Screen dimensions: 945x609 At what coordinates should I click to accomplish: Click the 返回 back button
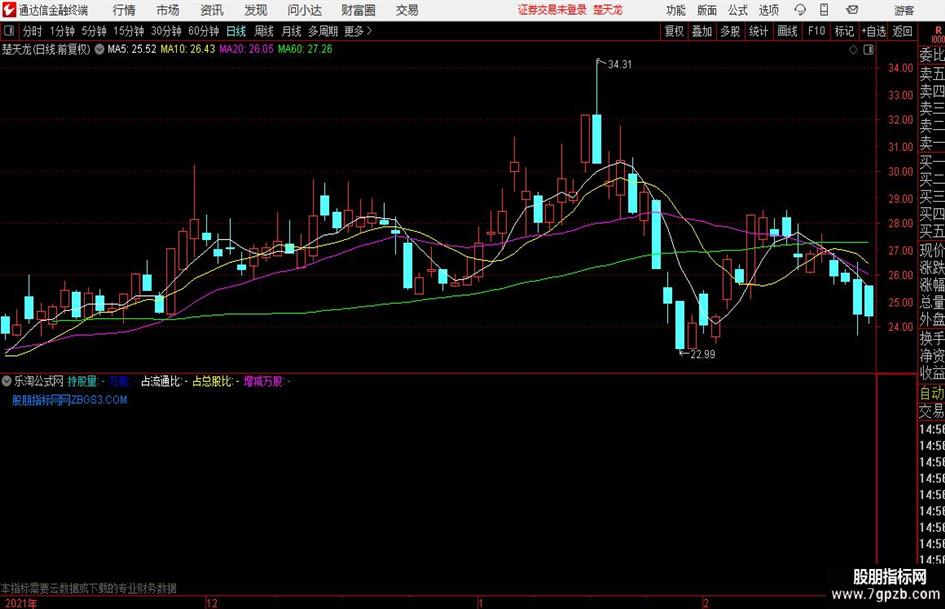(902, 31)
